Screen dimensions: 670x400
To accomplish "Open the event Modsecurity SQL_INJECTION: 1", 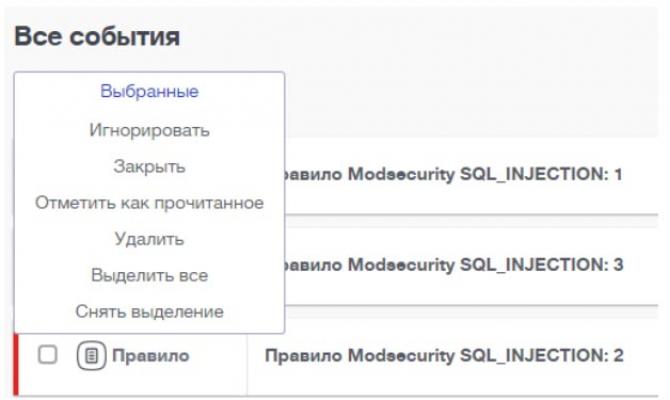I will coord(448,175).
